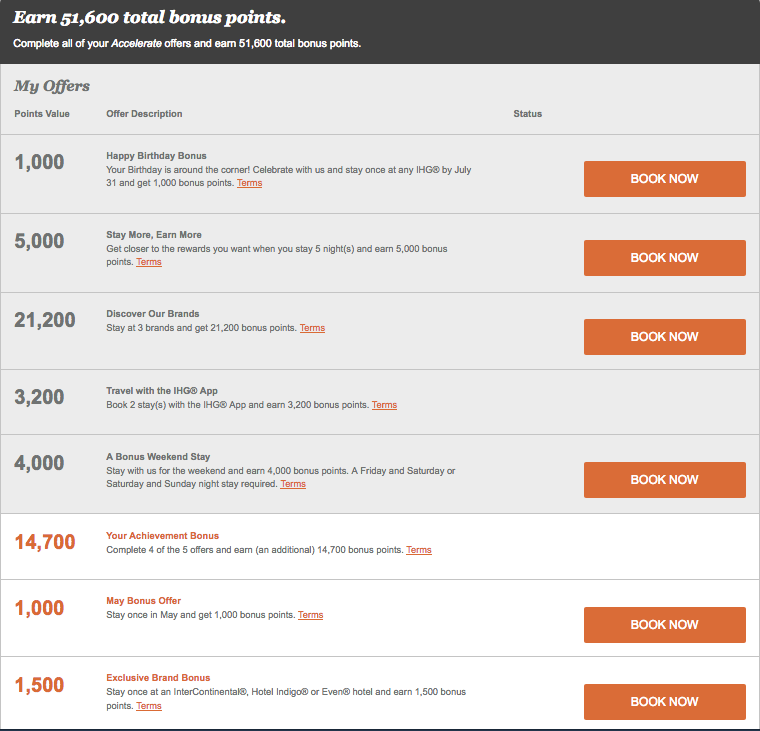Click BOOK NOW for May Bonus Offer
The image size is (760, 731).
664,625
